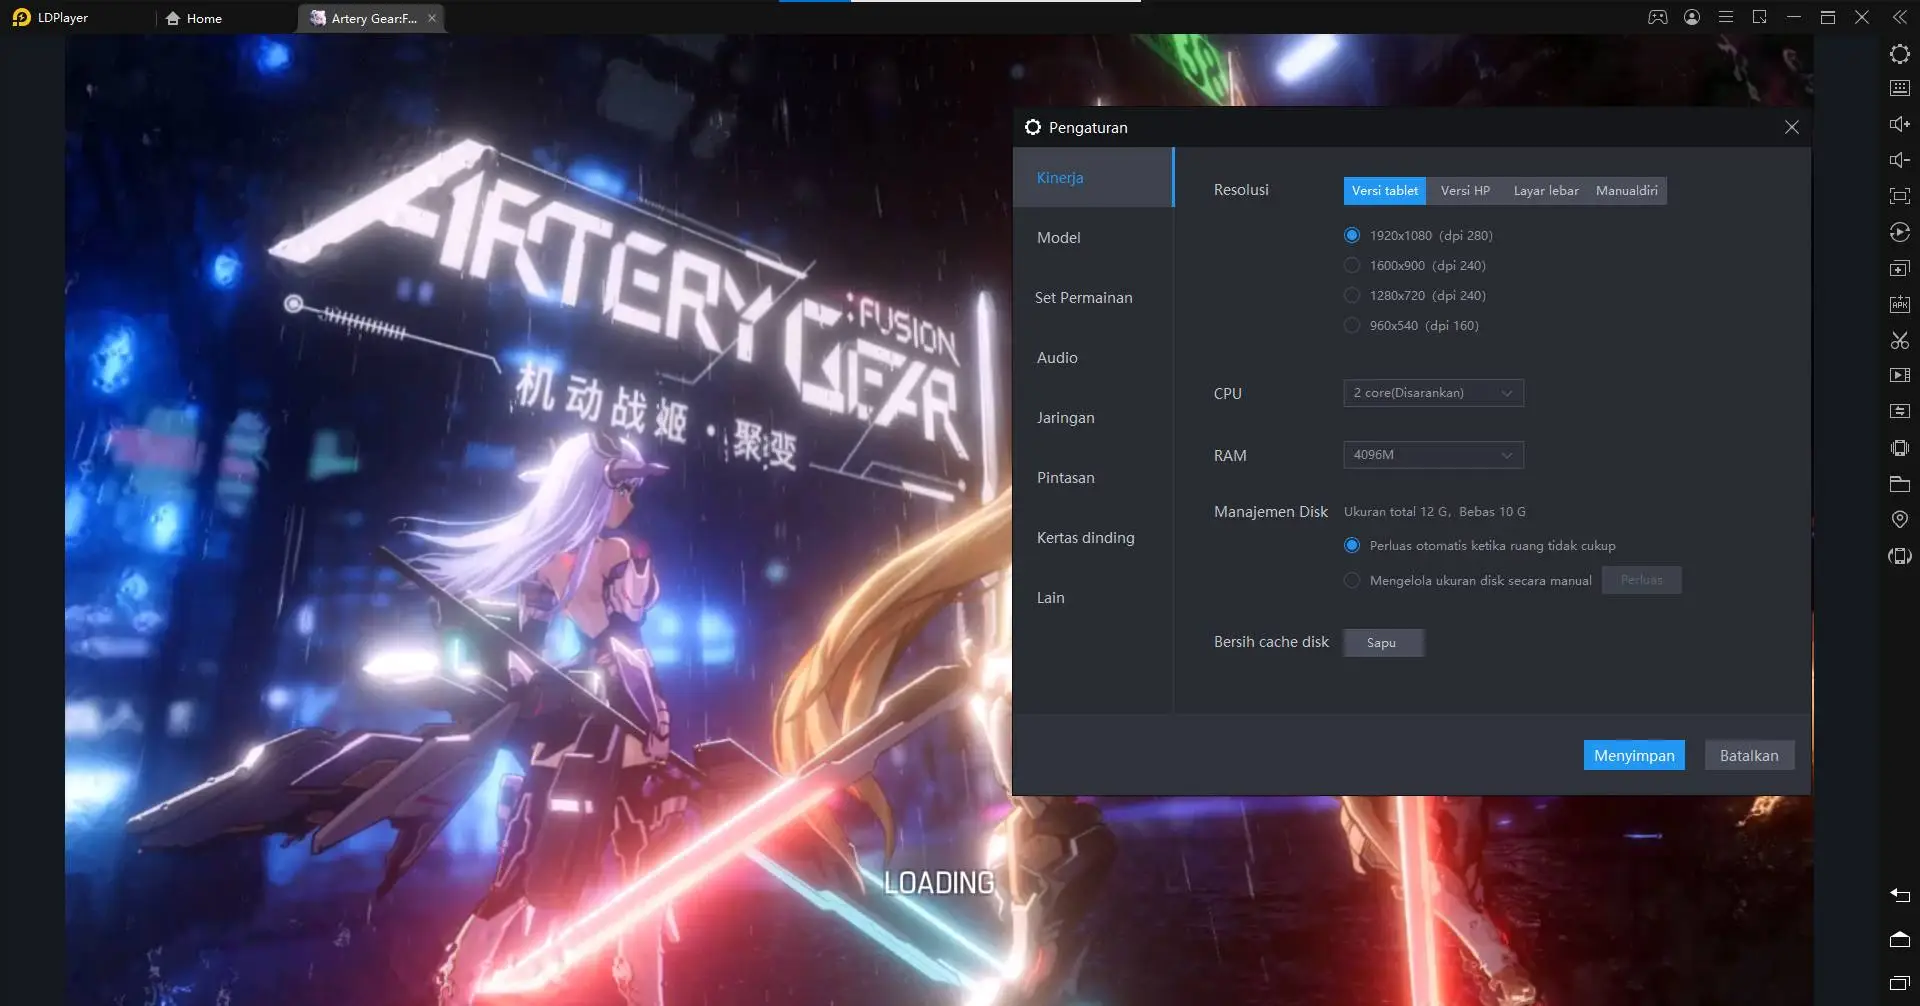Open Audio settings section

pos(1093,357)
